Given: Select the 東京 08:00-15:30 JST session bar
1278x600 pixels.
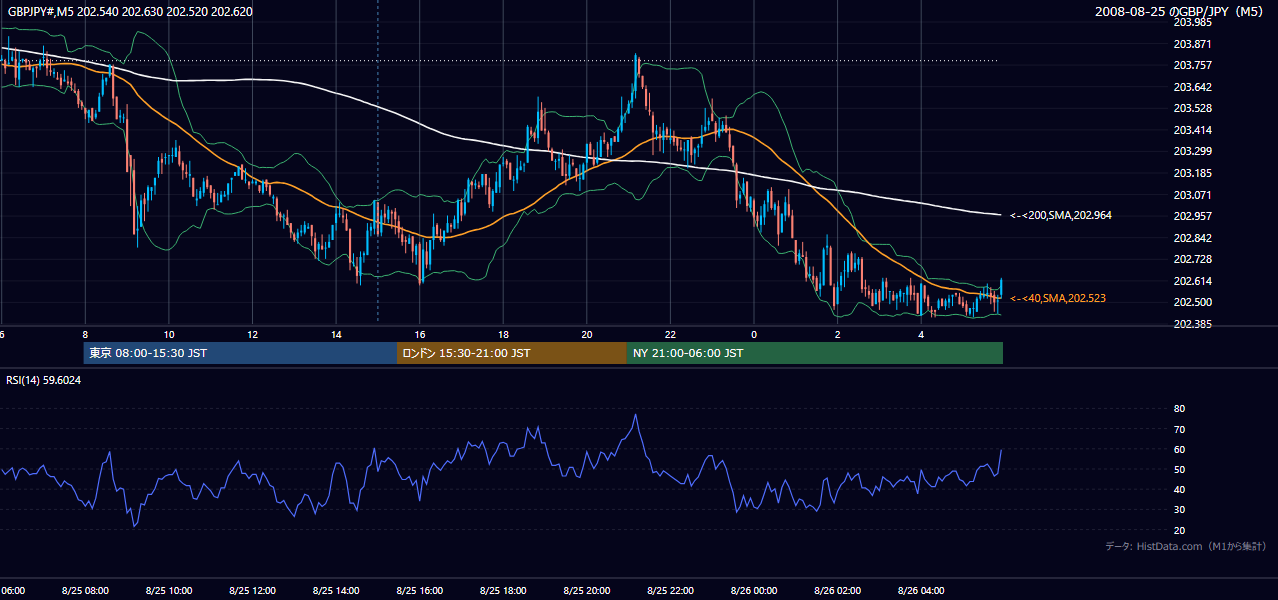Looking at the screenshot, I should (x=240, y=353).
